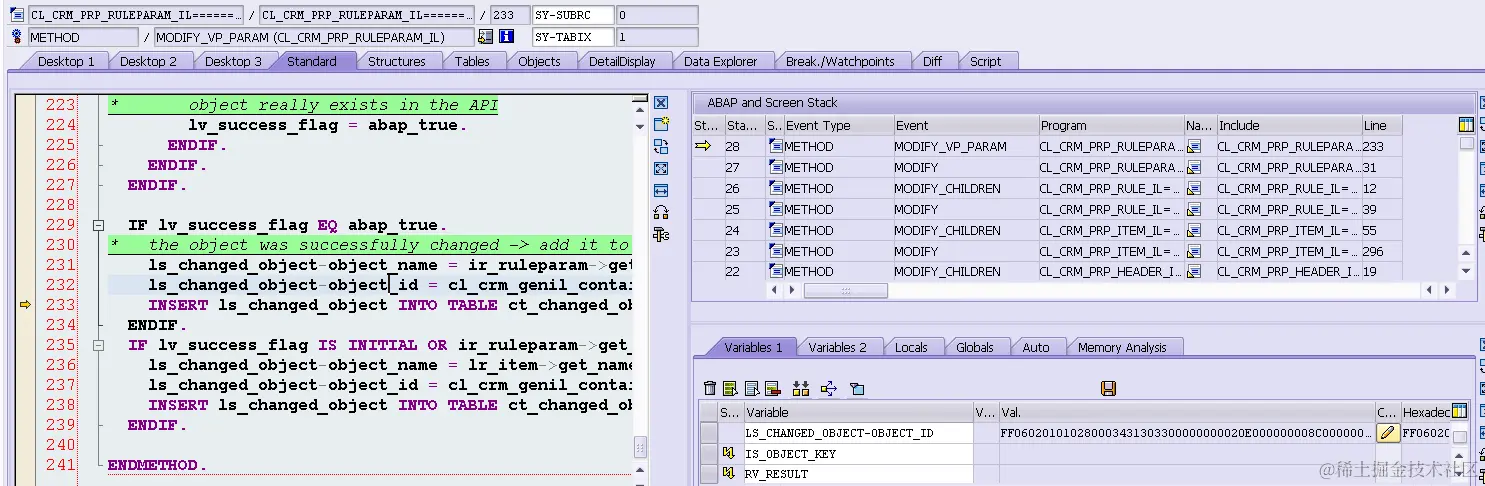Screen dimensions: 1485x486
Task: Switch to the Objects tab
Action: click(539, 61)
